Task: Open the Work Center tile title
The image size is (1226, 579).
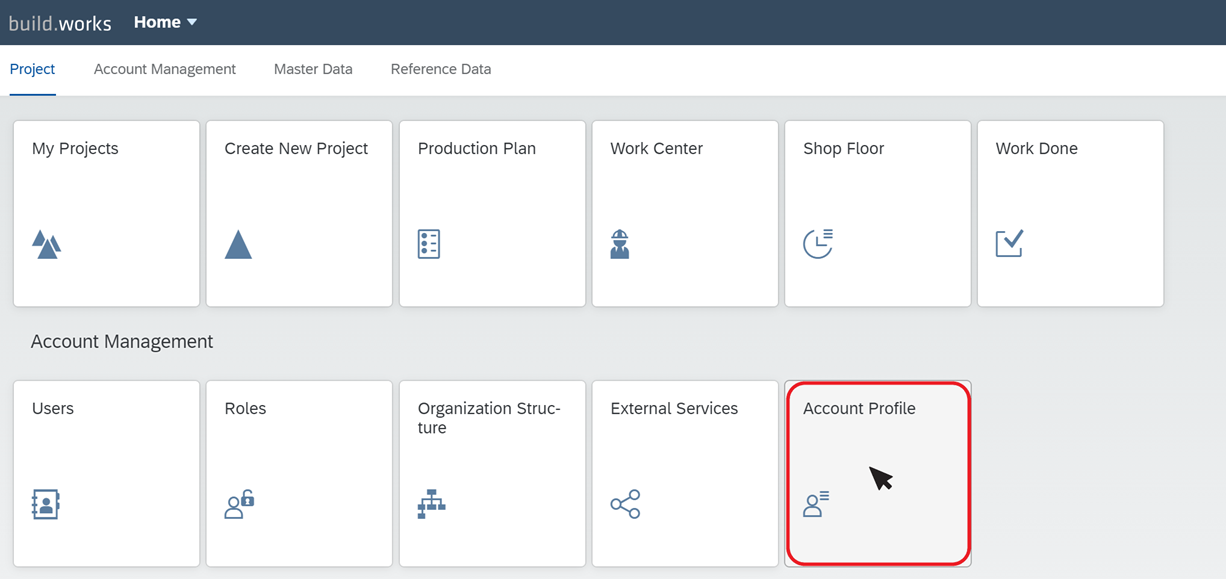Action: [x=656, y=148]
